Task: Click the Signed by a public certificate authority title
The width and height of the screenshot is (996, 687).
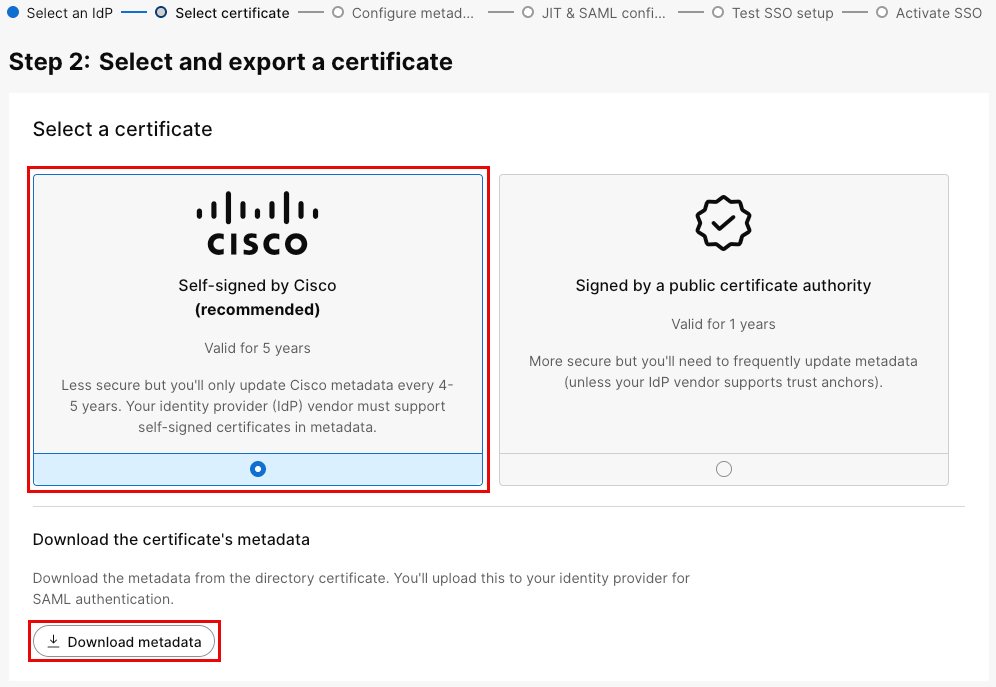Action: click(x=723, y=285)
